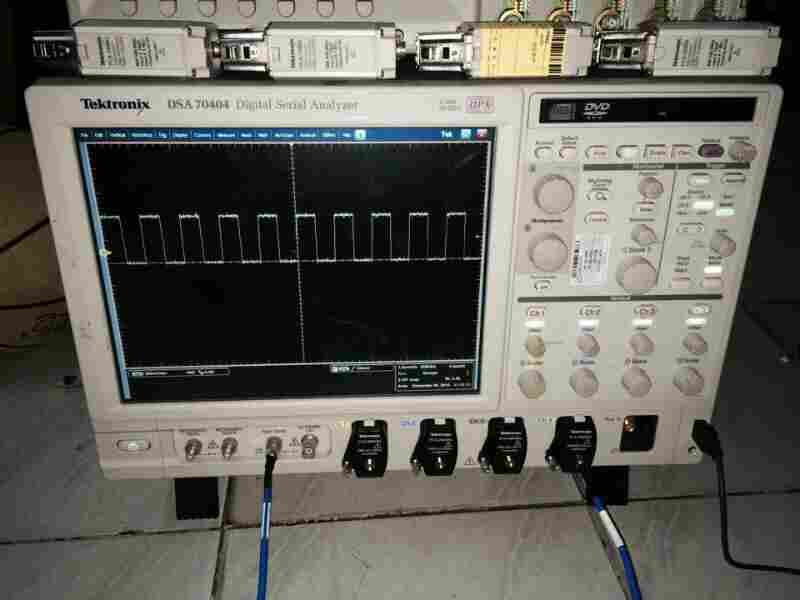Image resolution: width=800 pixels, height=600 pixels.
Task: Open the File menu on screen
Action: coord(86,134)
